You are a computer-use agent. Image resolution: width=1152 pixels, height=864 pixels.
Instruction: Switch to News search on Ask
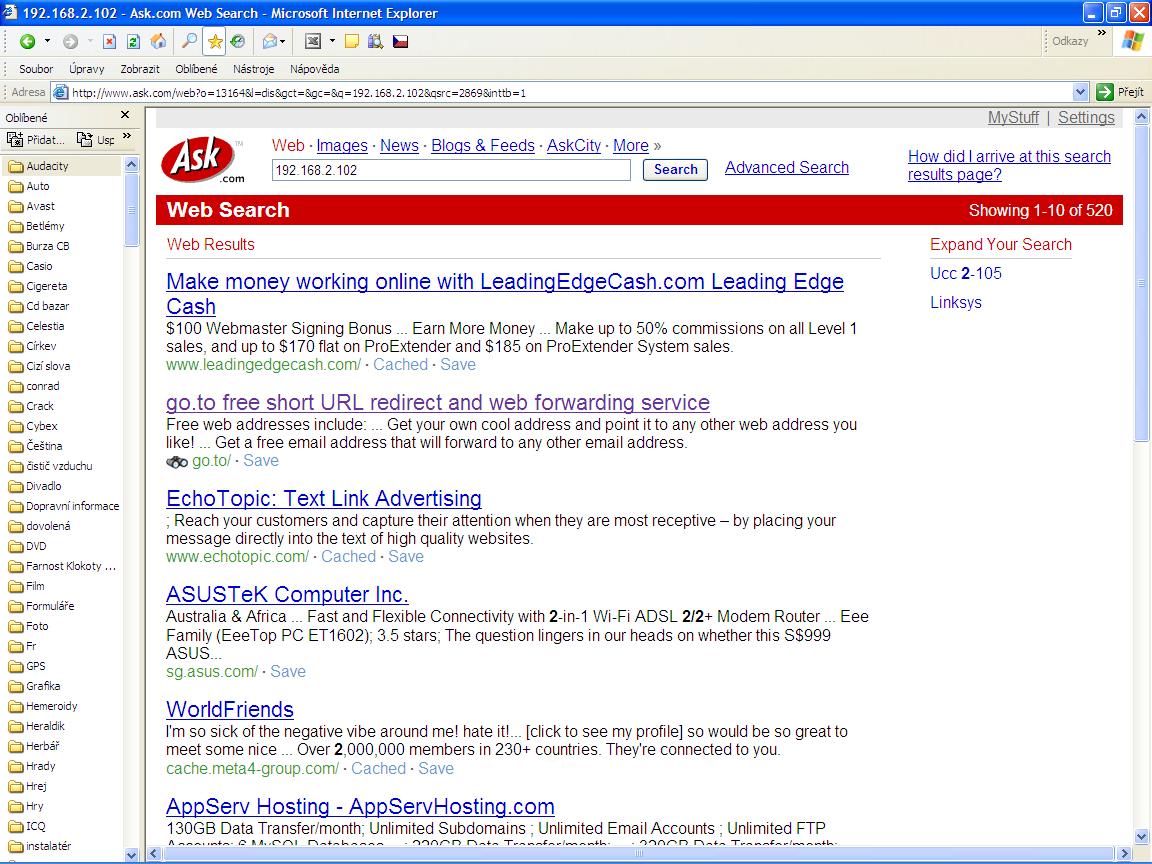click(x=399, y=145)
